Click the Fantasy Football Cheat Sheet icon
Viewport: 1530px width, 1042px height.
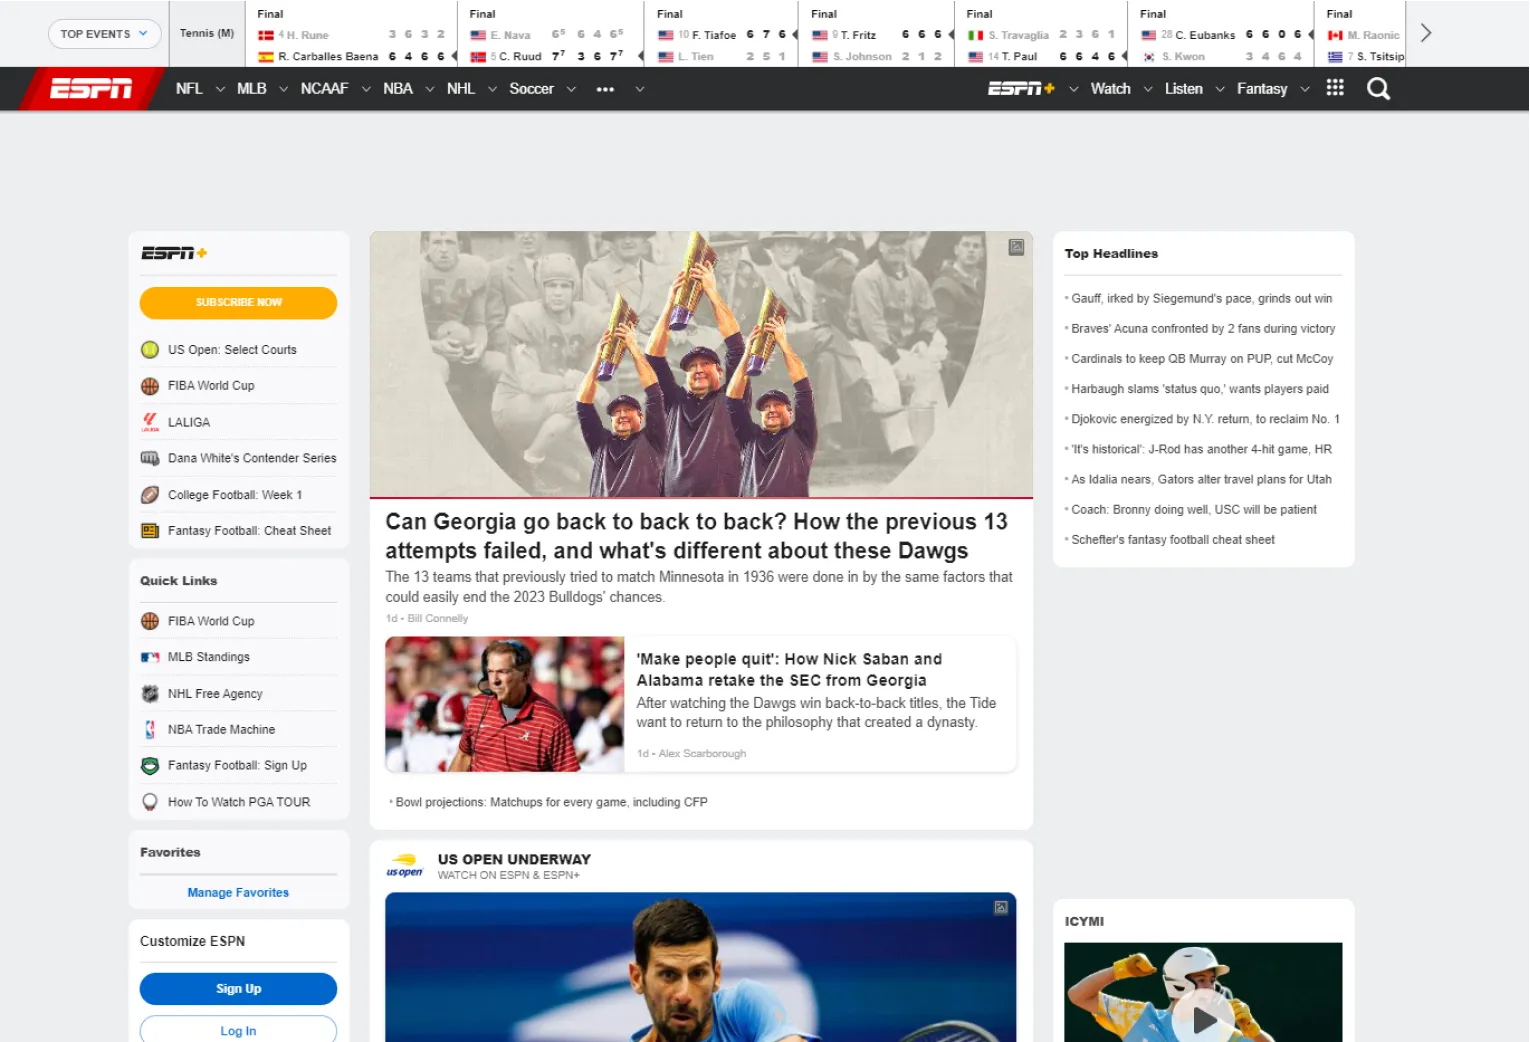coord(150,531)
